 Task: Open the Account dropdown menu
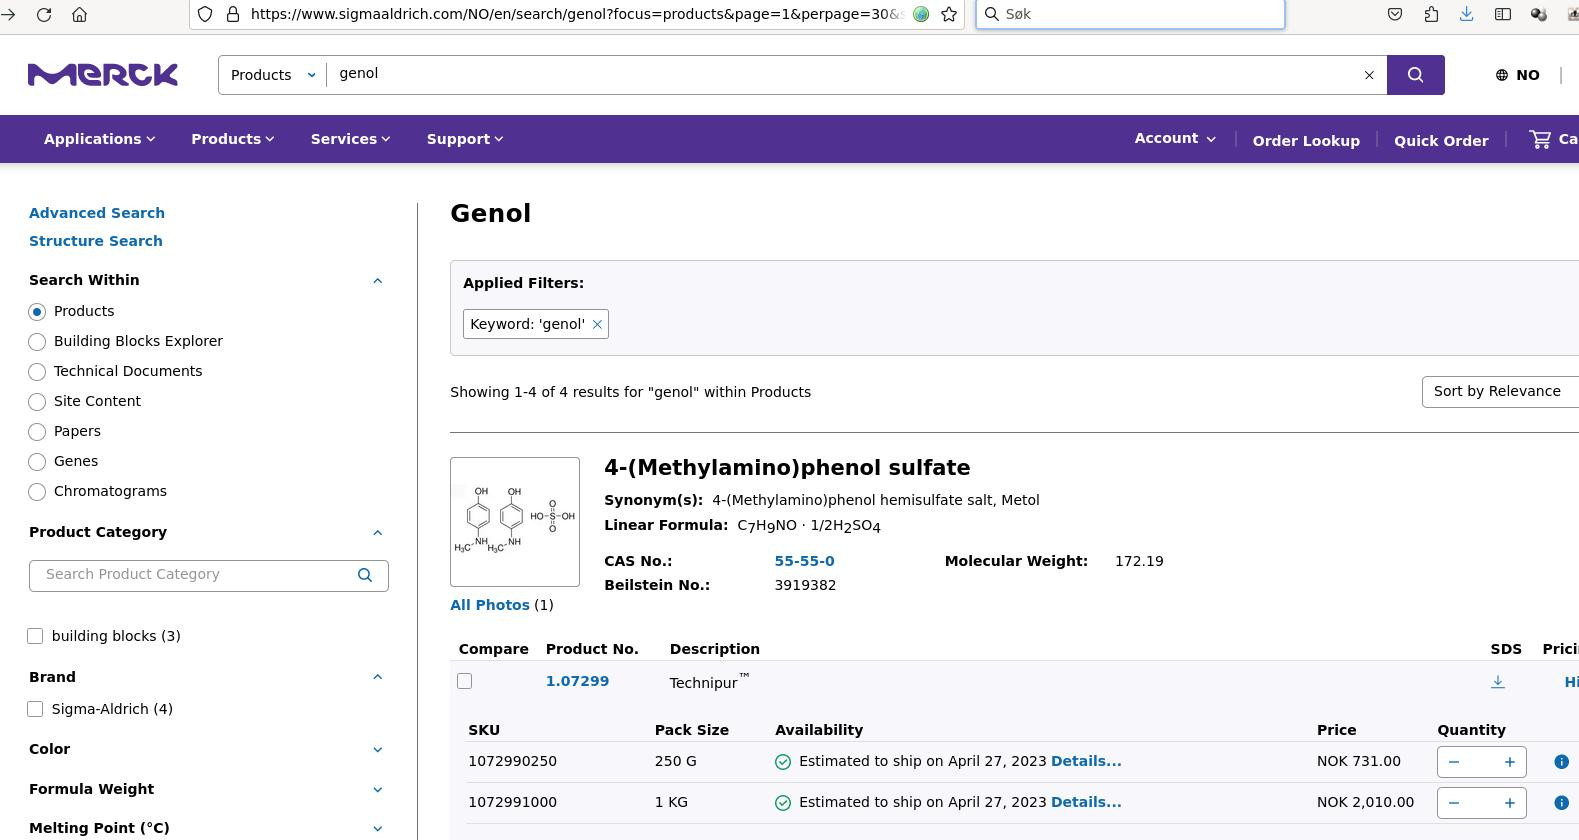click(1175, 139)
